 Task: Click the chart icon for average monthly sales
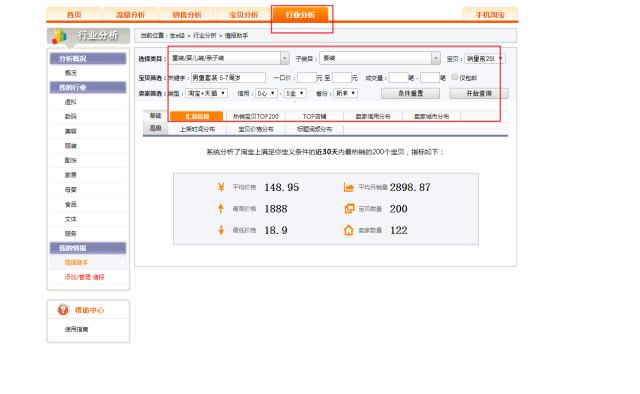coord(349,187)
